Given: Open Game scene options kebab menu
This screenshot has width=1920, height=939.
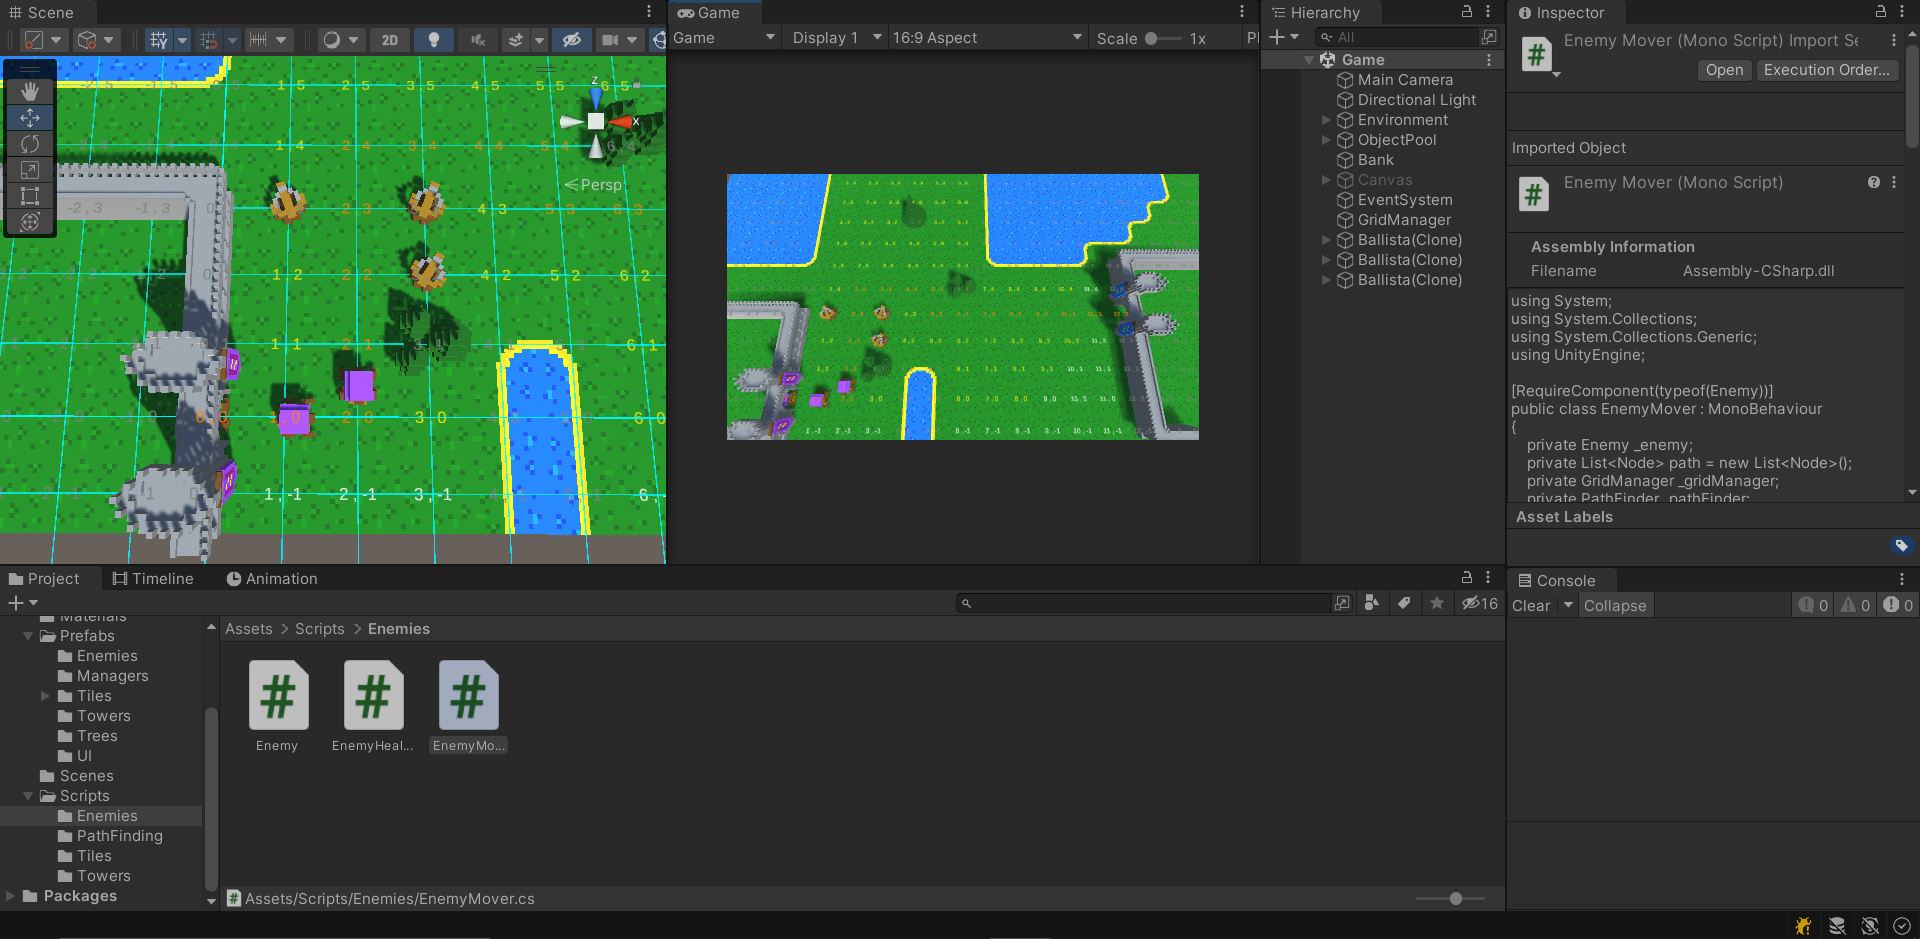Looking at the screenshot, I should 1489,60.
